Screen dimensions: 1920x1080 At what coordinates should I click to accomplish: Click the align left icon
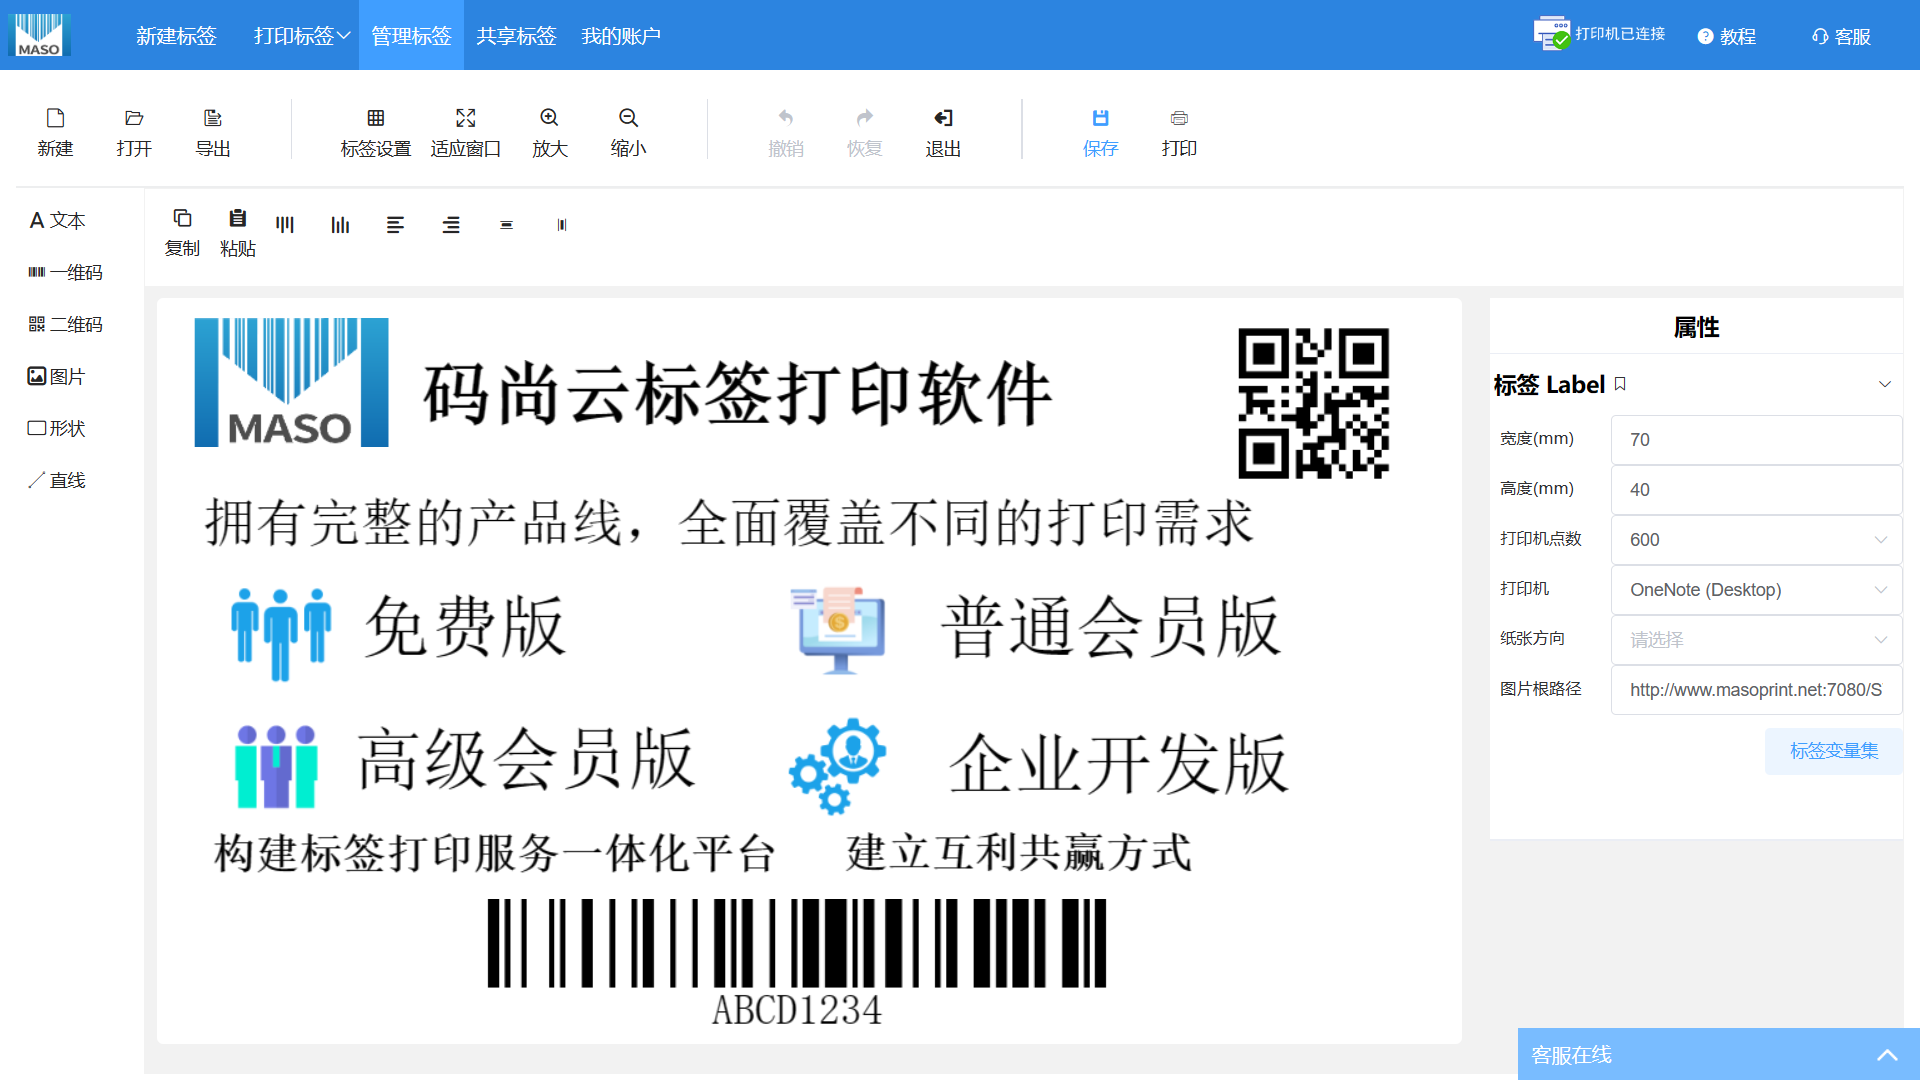395,225
